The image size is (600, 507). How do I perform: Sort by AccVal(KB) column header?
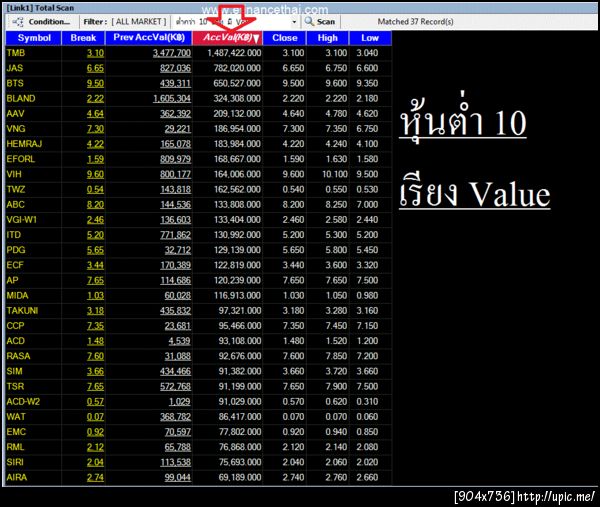point(228,38)
